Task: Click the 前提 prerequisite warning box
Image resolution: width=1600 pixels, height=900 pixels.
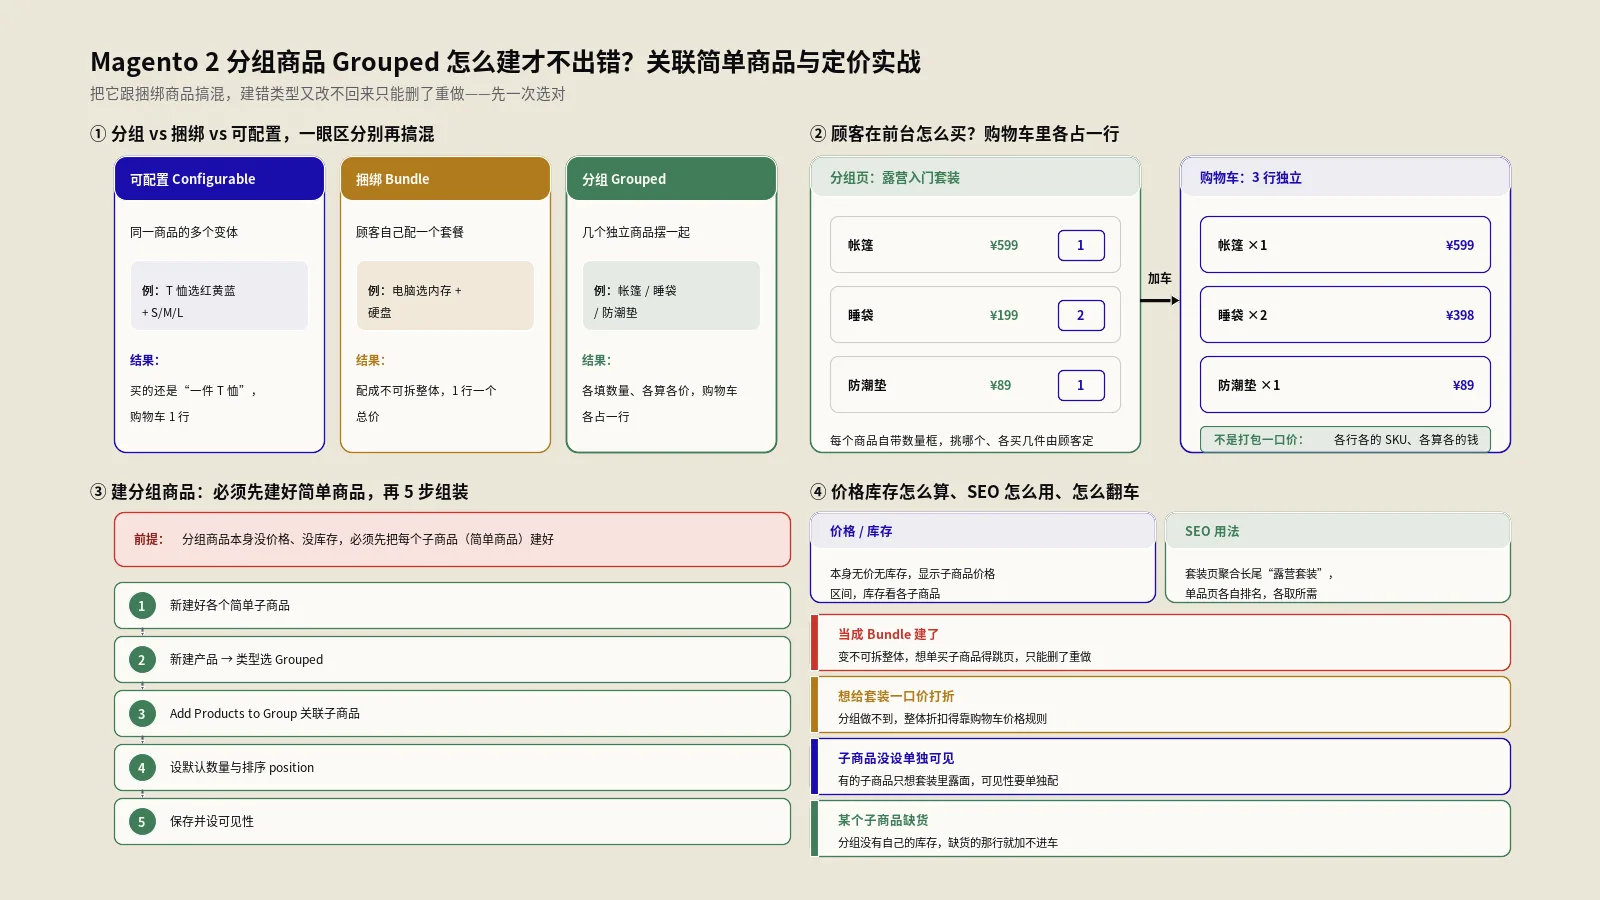Action: click(452, 539)
